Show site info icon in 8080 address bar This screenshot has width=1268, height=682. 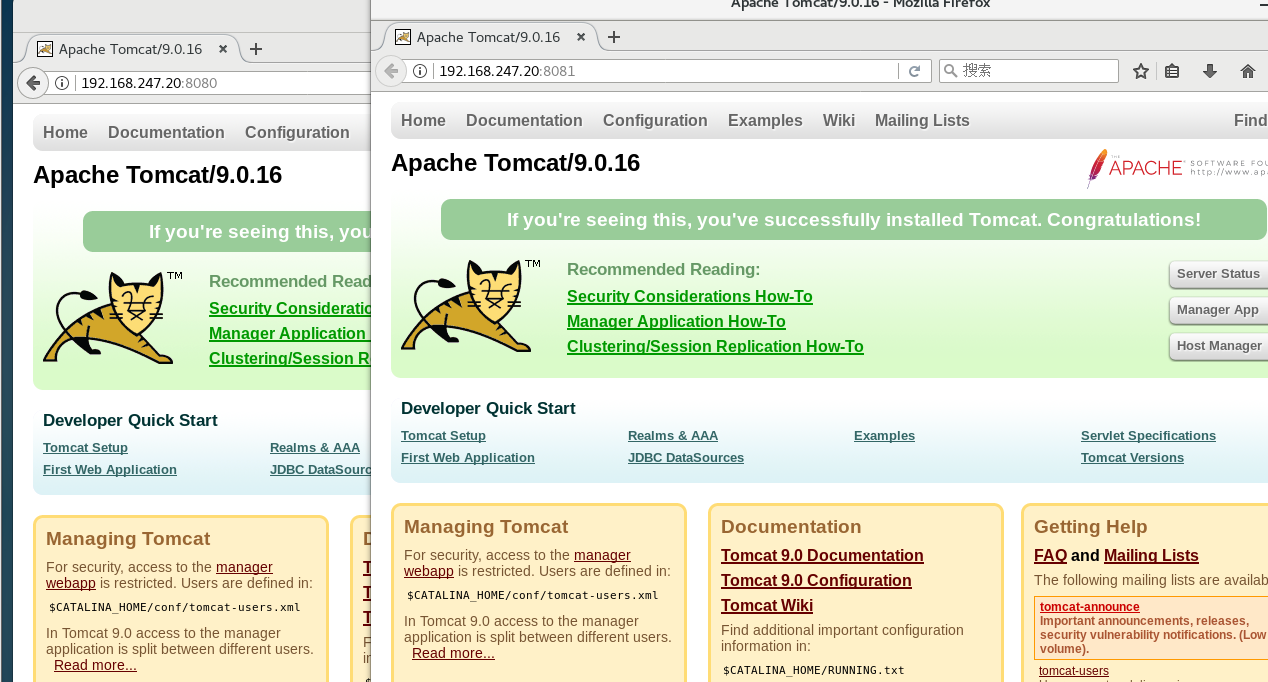[x=62, y=83]
